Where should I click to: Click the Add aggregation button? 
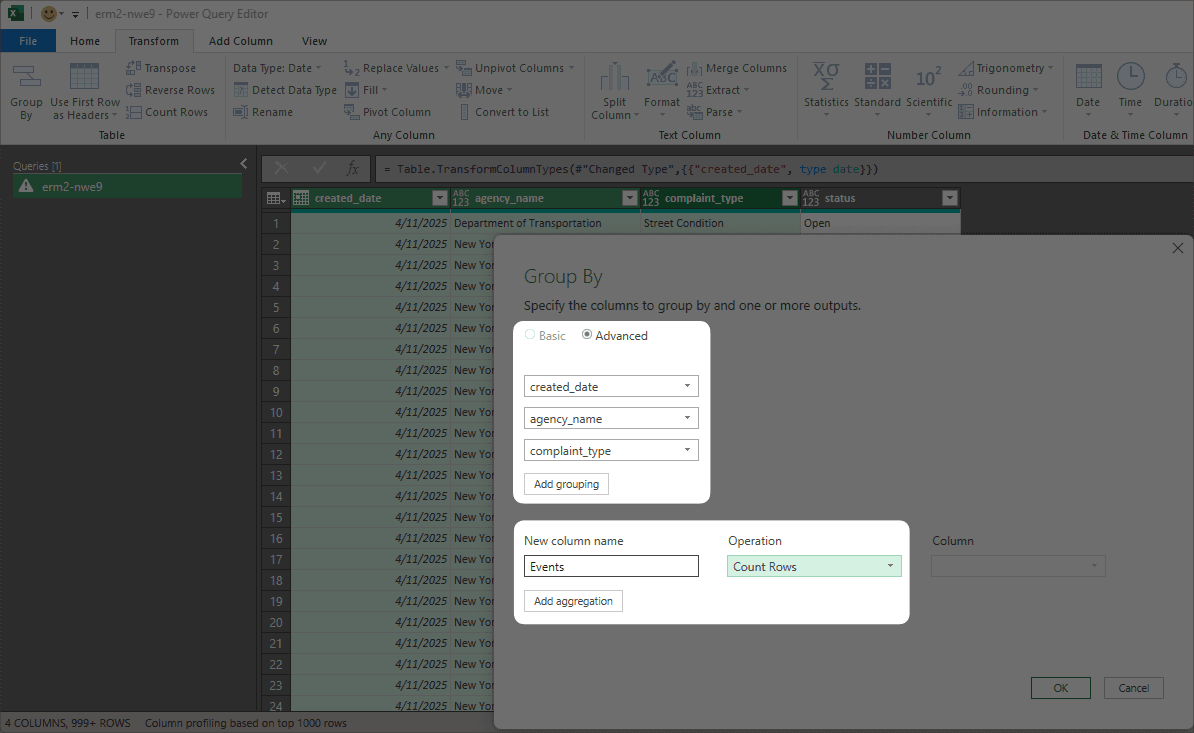[573, 601]
